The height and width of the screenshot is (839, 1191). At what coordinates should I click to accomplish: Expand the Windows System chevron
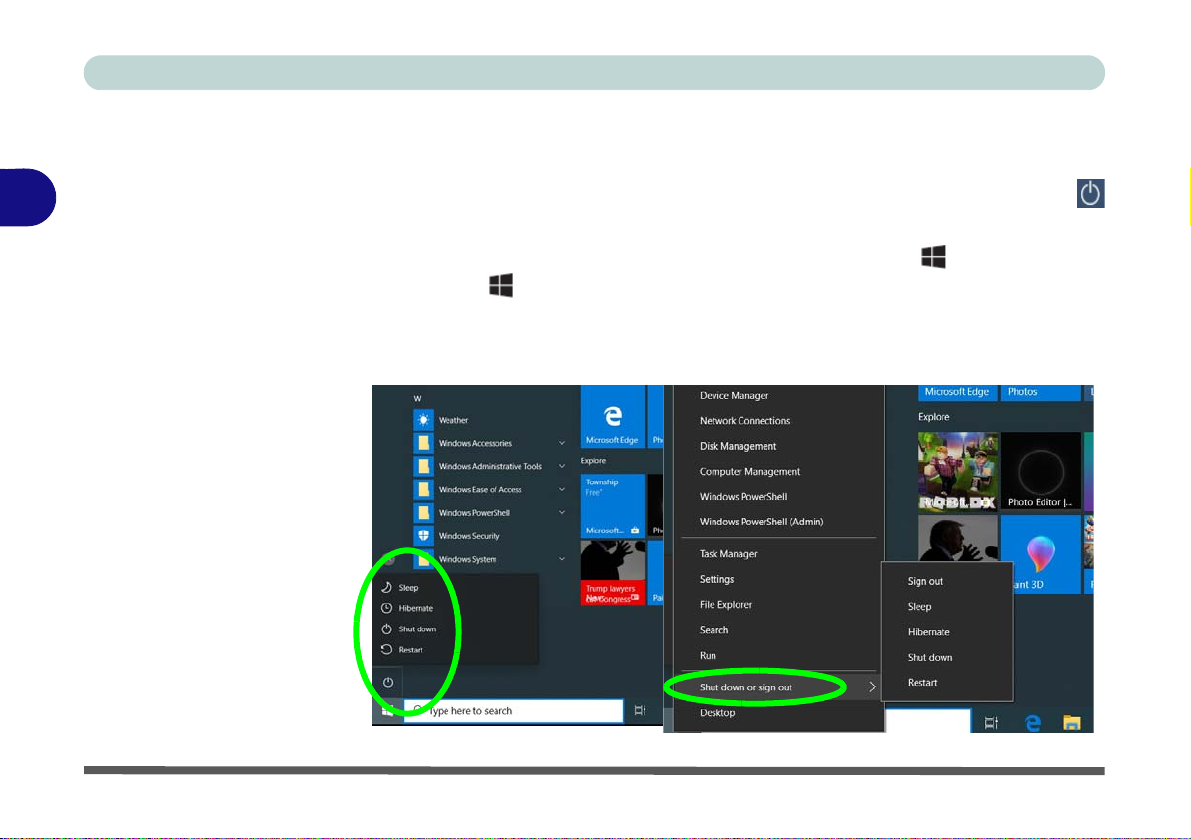pos(562,560)
